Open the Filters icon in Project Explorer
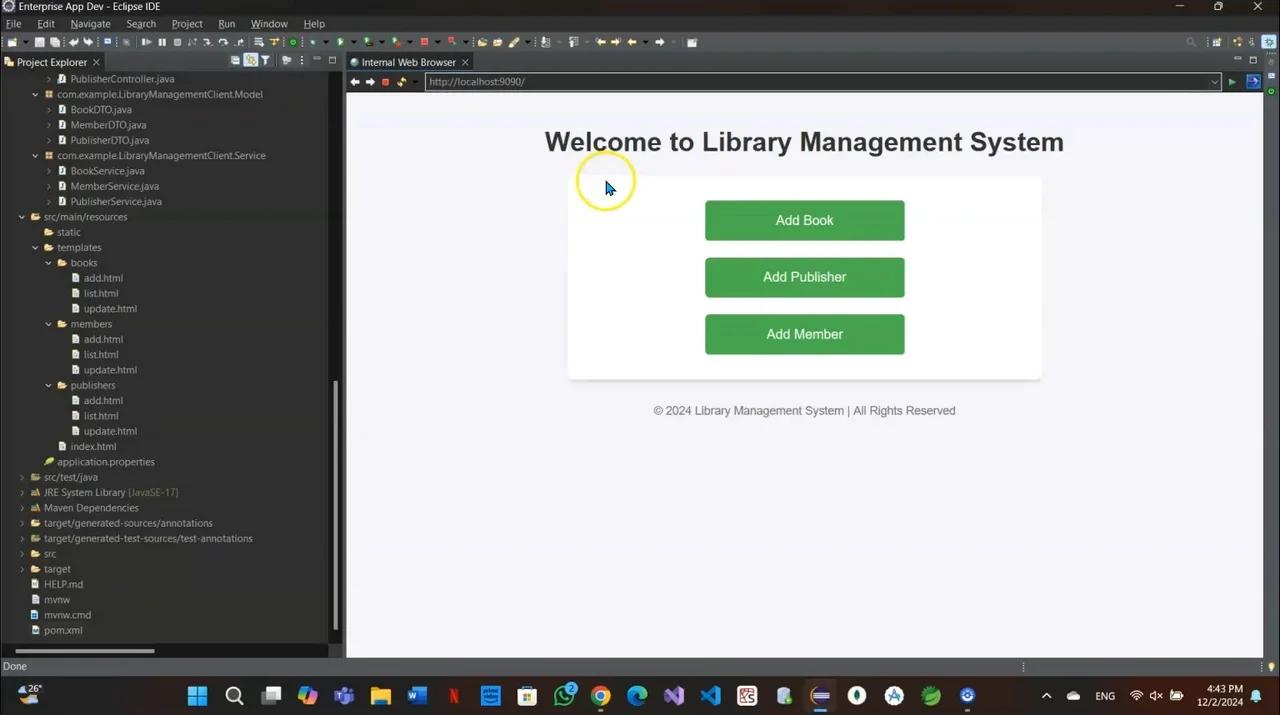 coord(265,61)
